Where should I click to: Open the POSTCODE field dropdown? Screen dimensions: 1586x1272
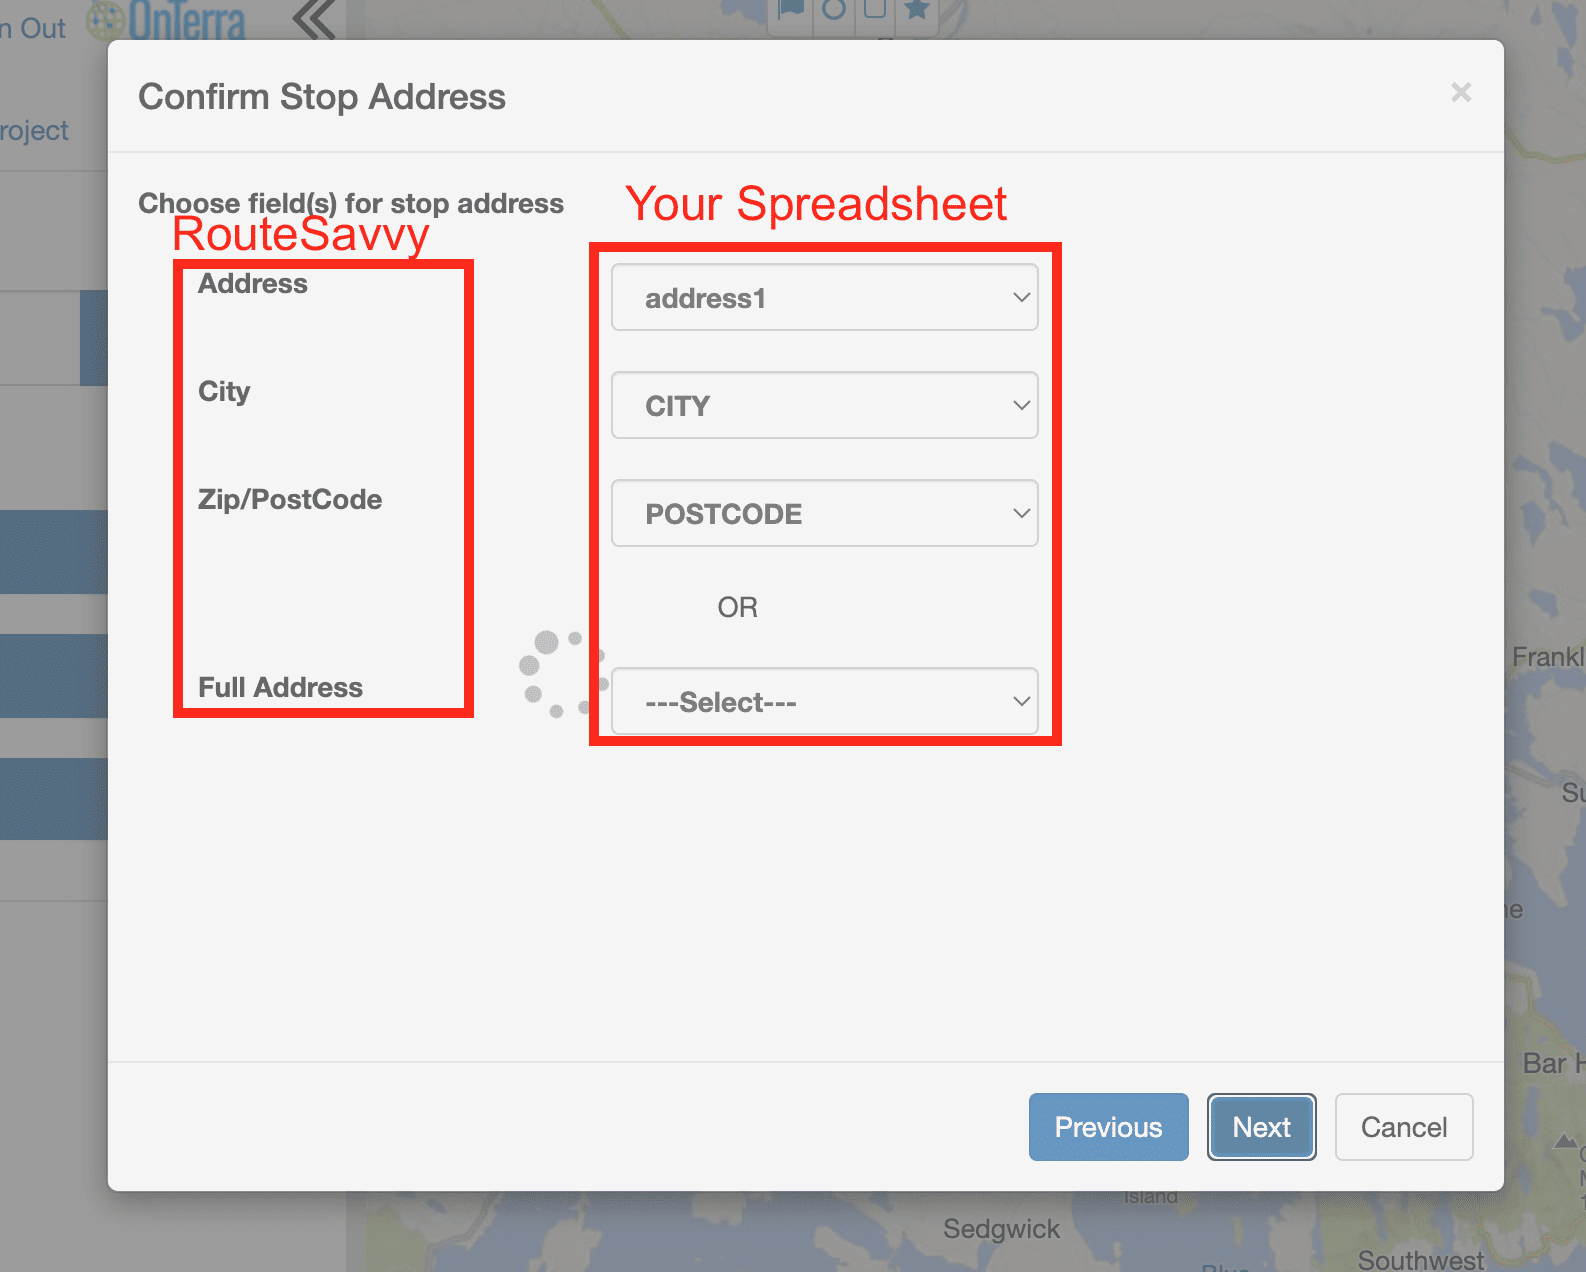[825, 513]
